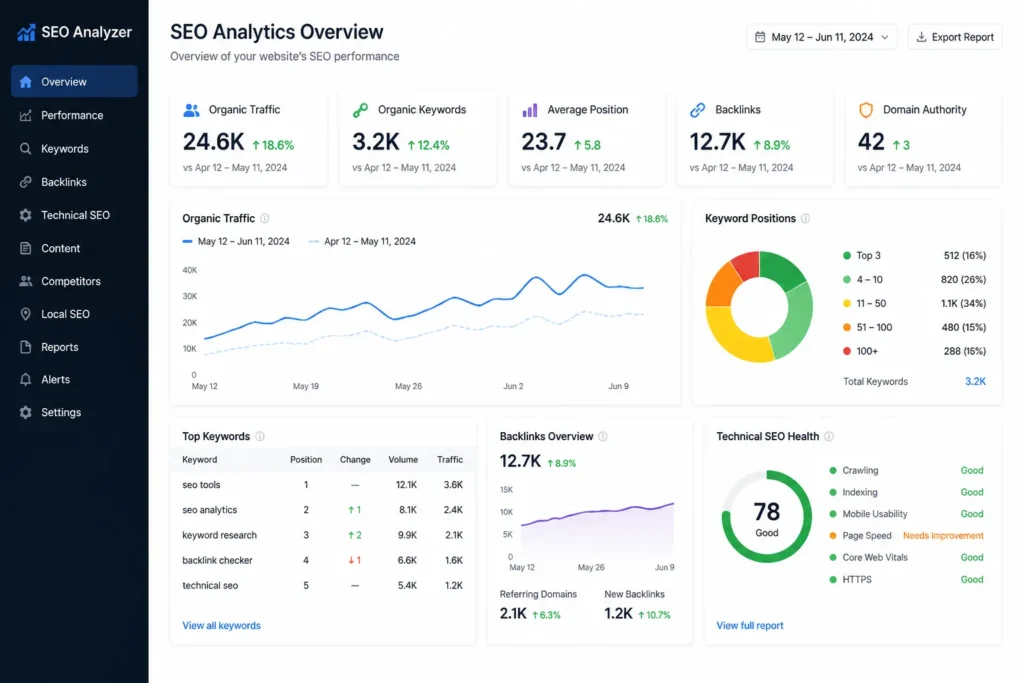
Task: Select the keyword research row
Action: pos(323,535)
